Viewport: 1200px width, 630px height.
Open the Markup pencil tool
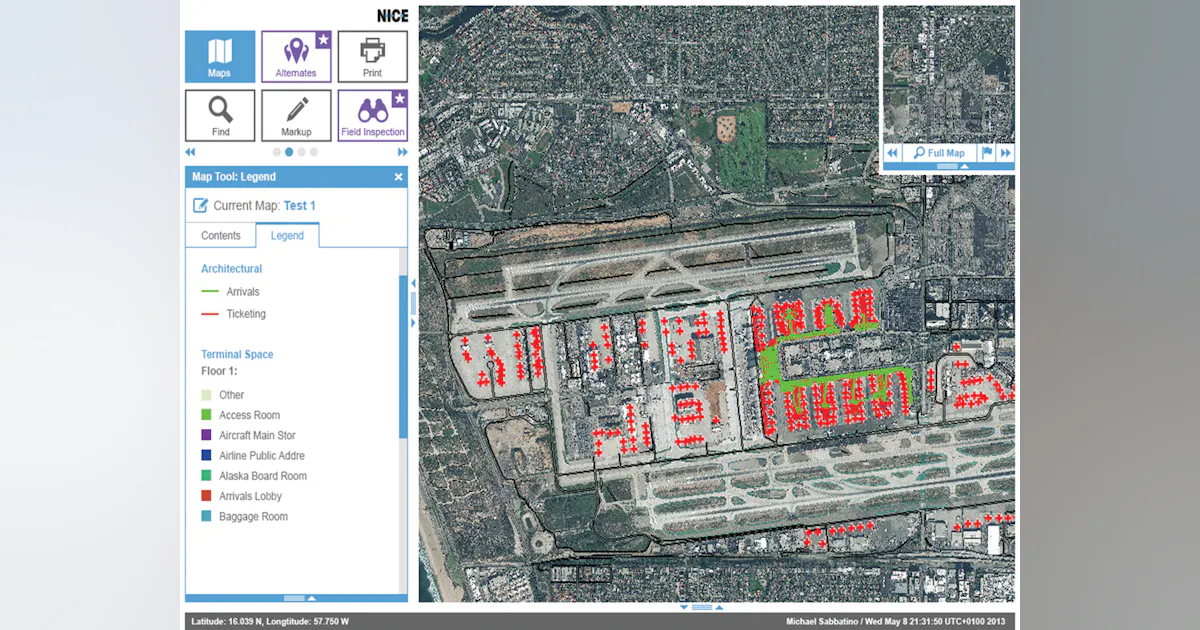click(296, 115)
